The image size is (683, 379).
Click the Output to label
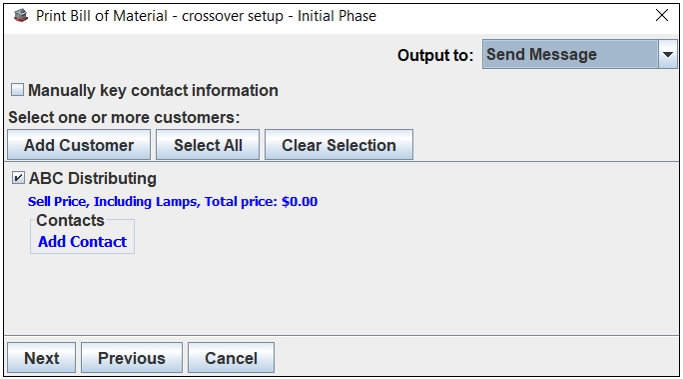435,55
